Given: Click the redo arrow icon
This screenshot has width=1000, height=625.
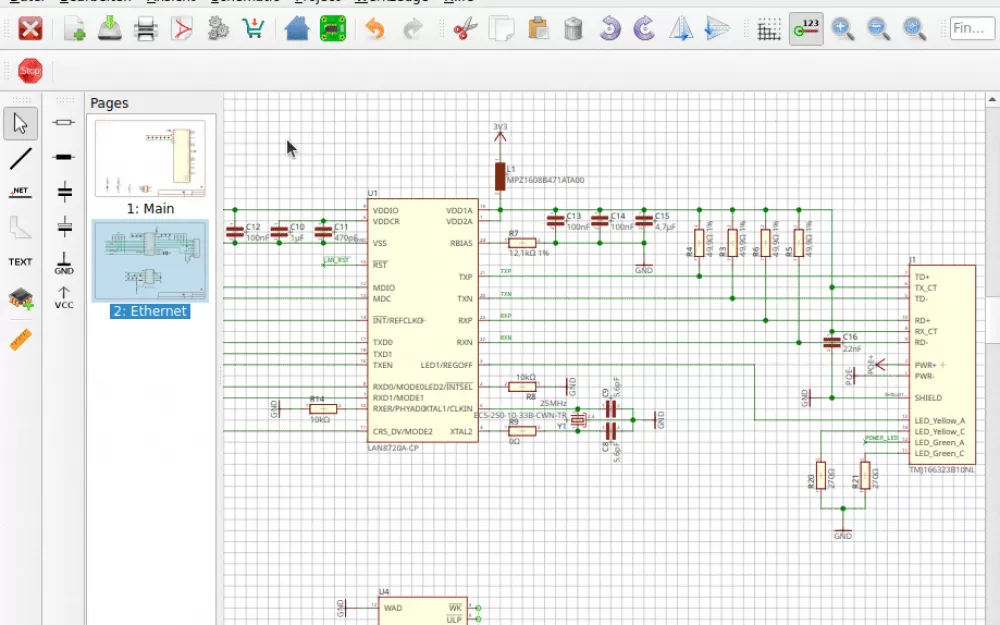Looking at the screenshot, I should coord(413,29).
